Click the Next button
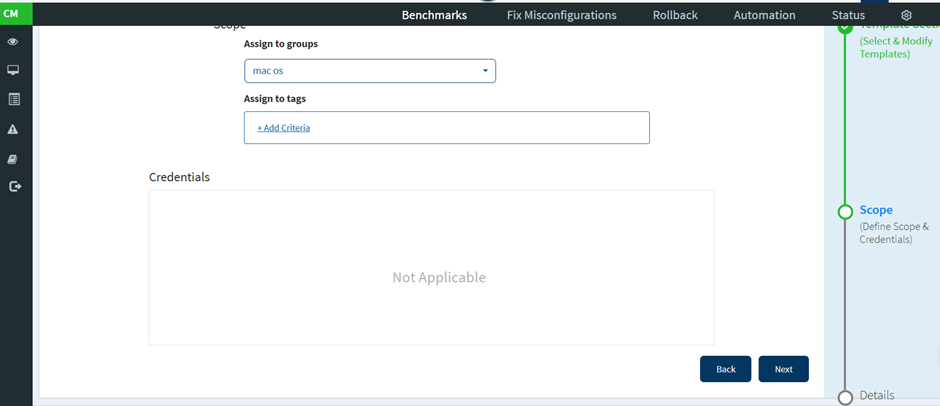Viewport: 940px width, 406px height. pyautogui.click(x=784, y=369)
